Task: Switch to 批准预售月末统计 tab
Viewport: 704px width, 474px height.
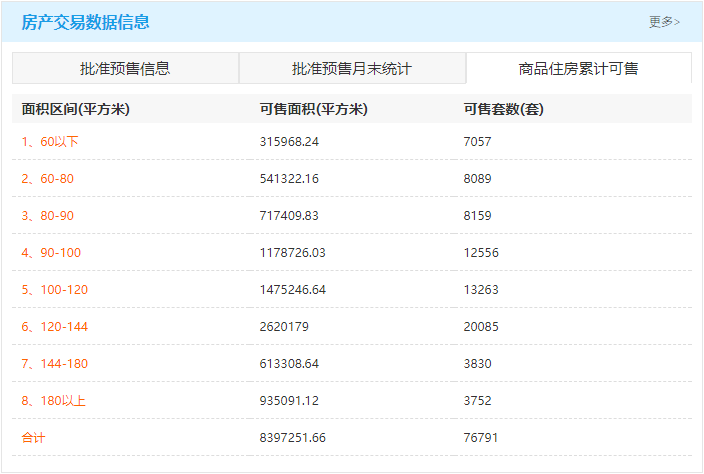Action: (x=352, y=68)
